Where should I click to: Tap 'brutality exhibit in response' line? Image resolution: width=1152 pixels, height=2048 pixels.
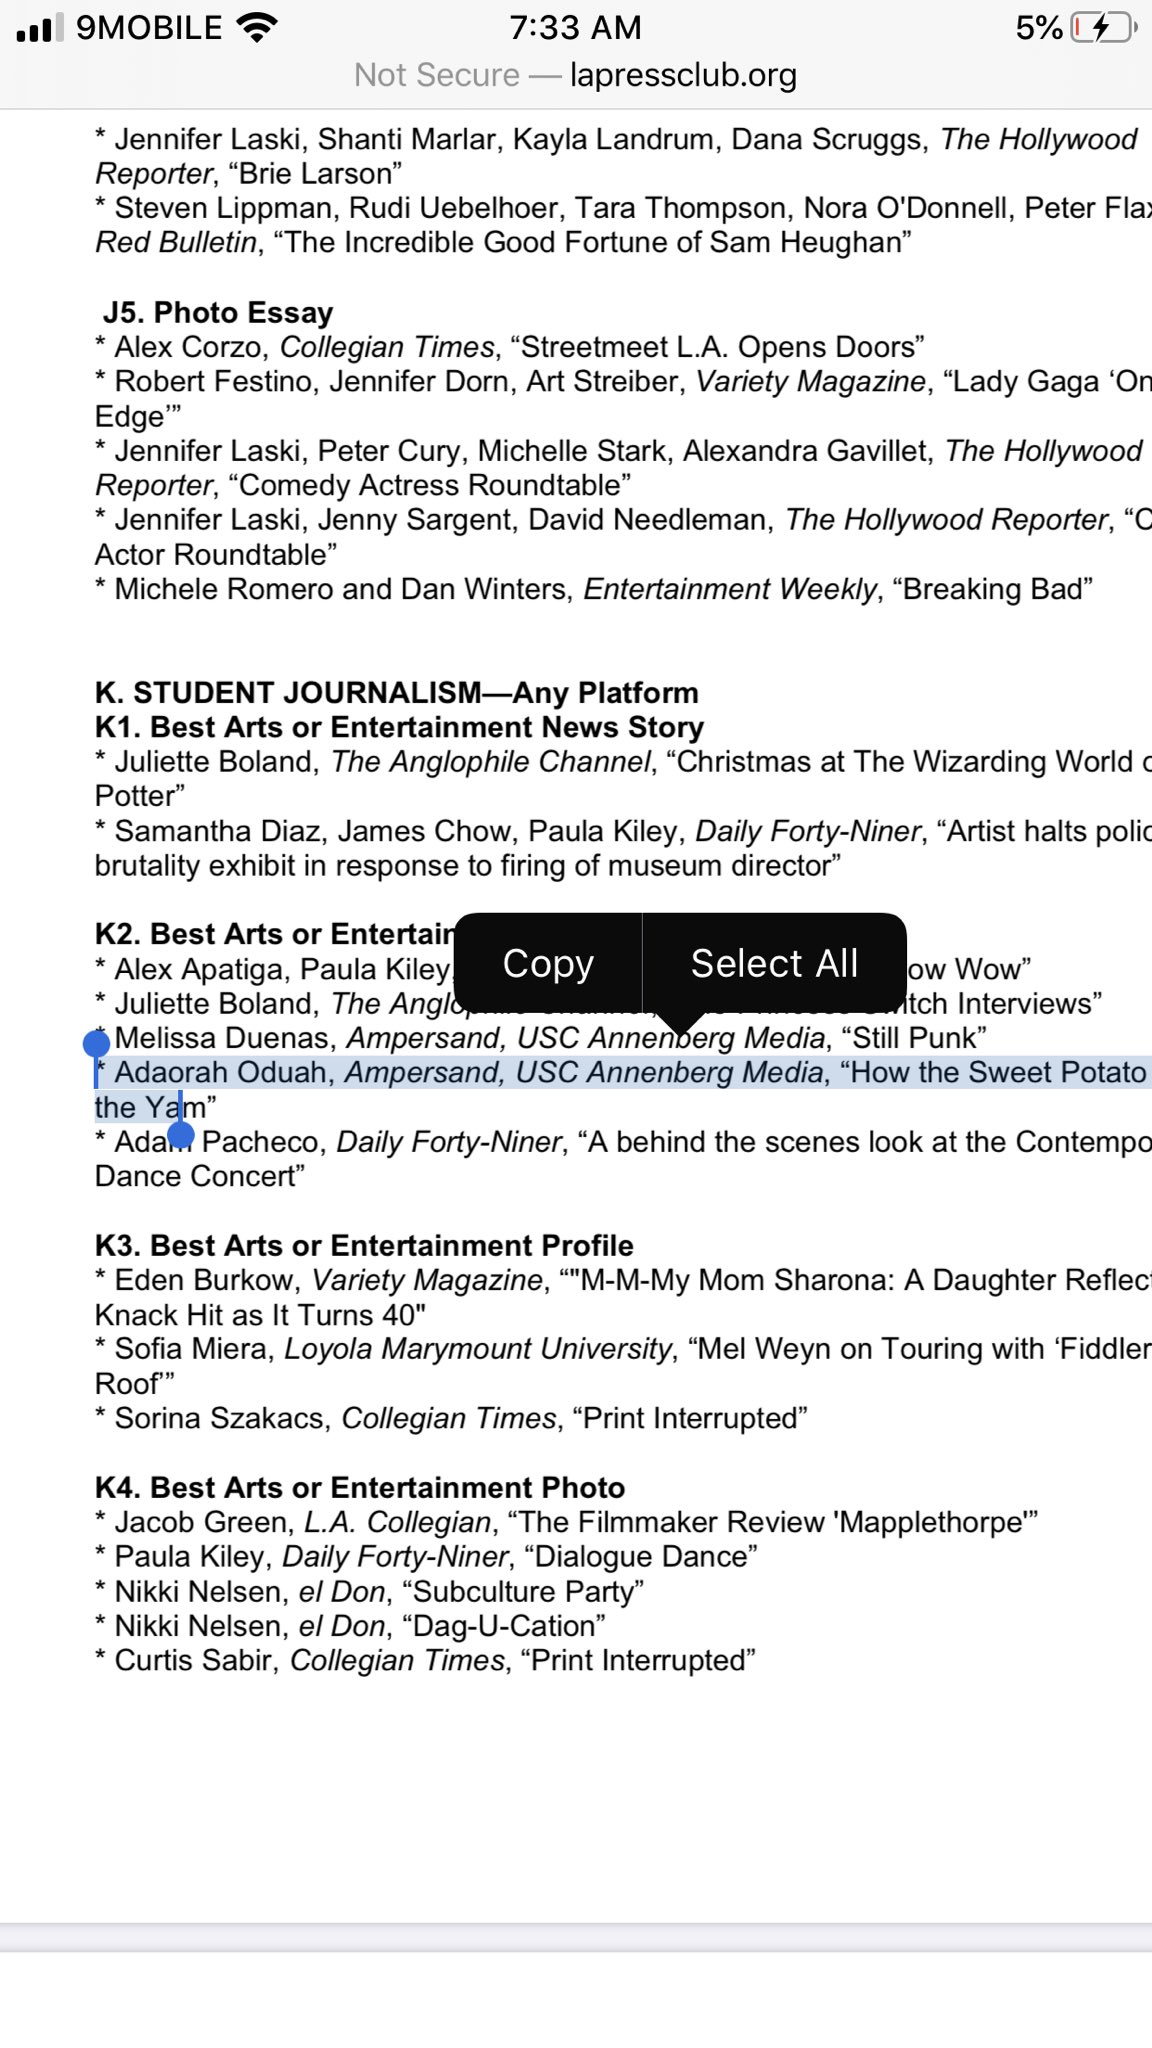click(468, 865)
